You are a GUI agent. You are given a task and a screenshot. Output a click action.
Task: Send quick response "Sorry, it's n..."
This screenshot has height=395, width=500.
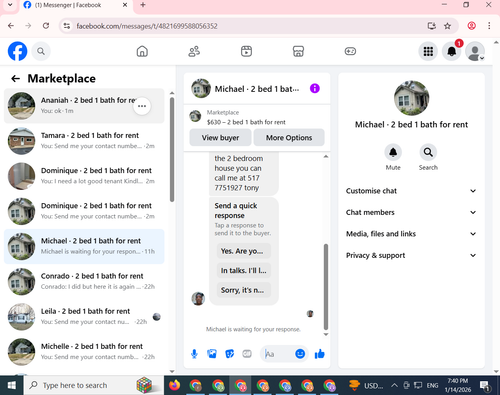coord(243,290)
